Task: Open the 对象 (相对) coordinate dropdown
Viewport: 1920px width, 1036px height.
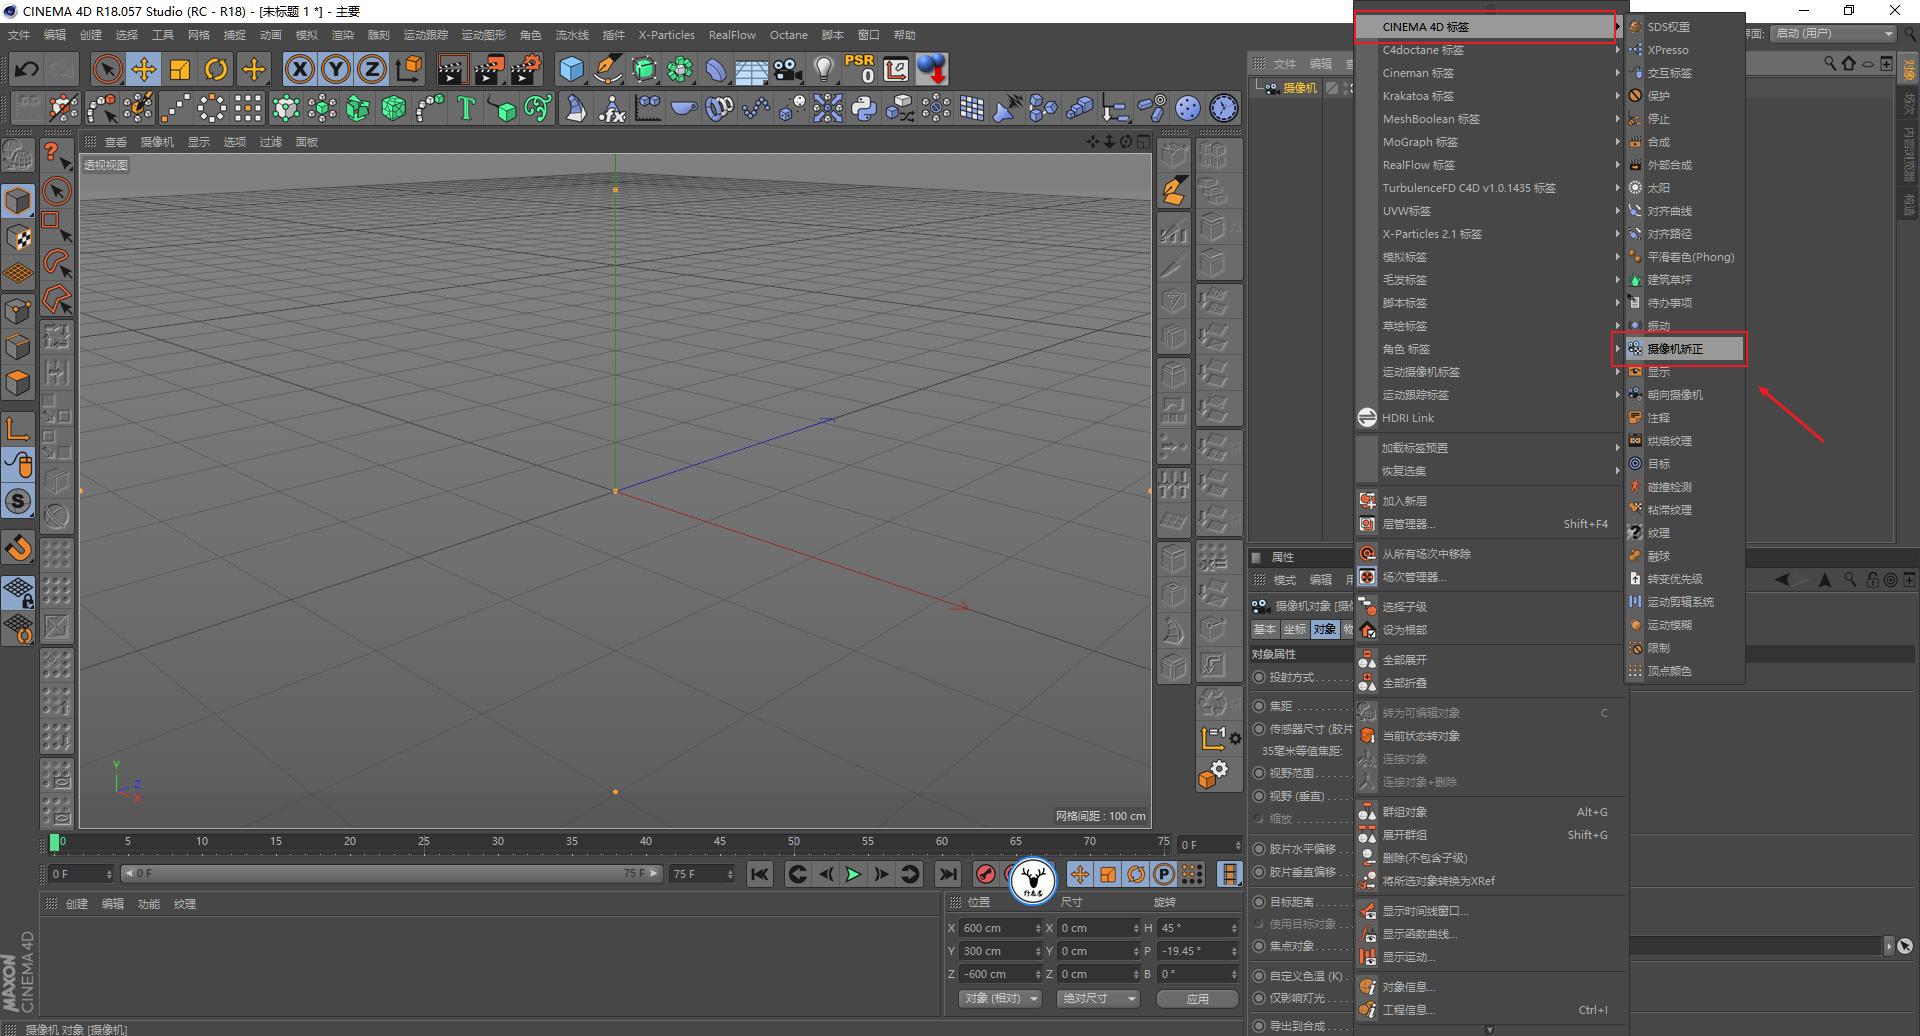Action: click(x=1000, y=998)
